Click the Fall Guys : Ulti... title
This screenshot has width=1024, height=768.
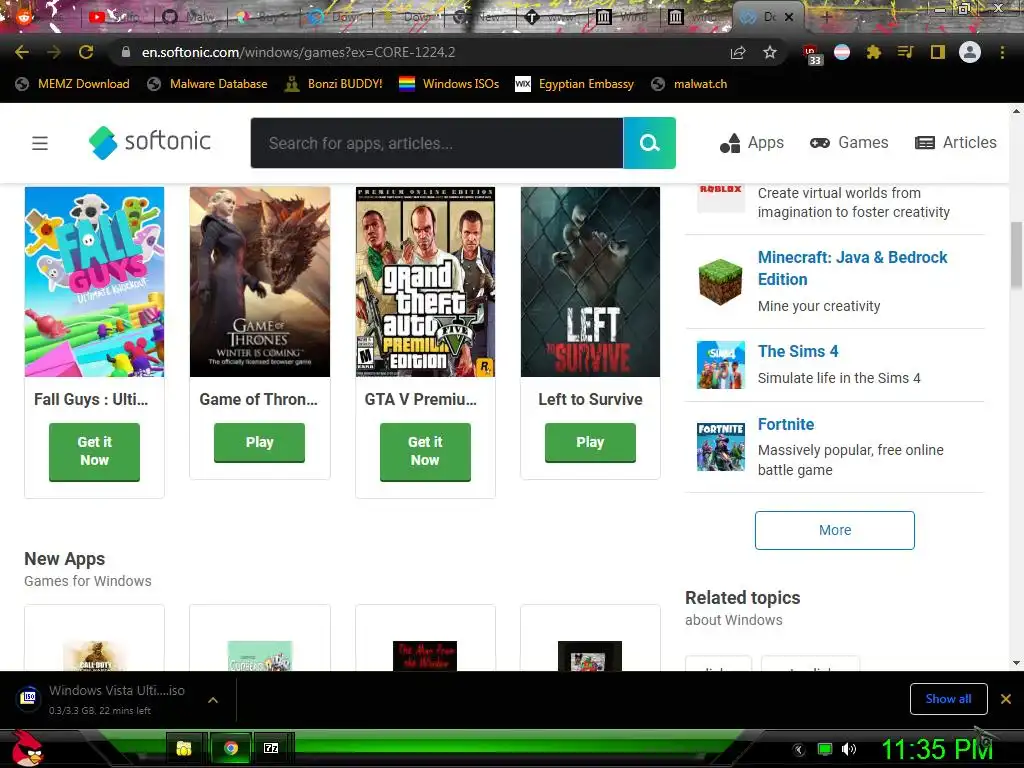point(91,399)
